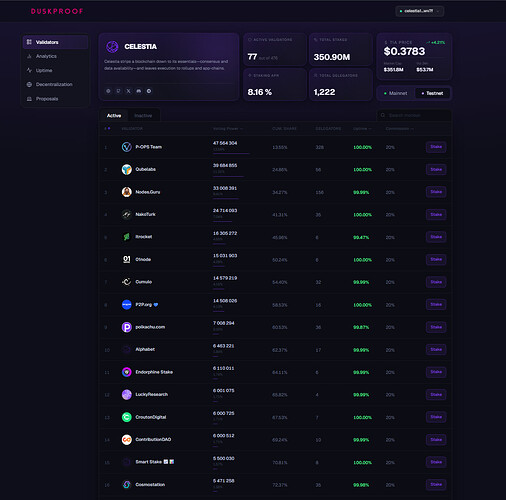Open the Analytics sidebar icon
The image size is (506, 500).
tap(29, 56)
